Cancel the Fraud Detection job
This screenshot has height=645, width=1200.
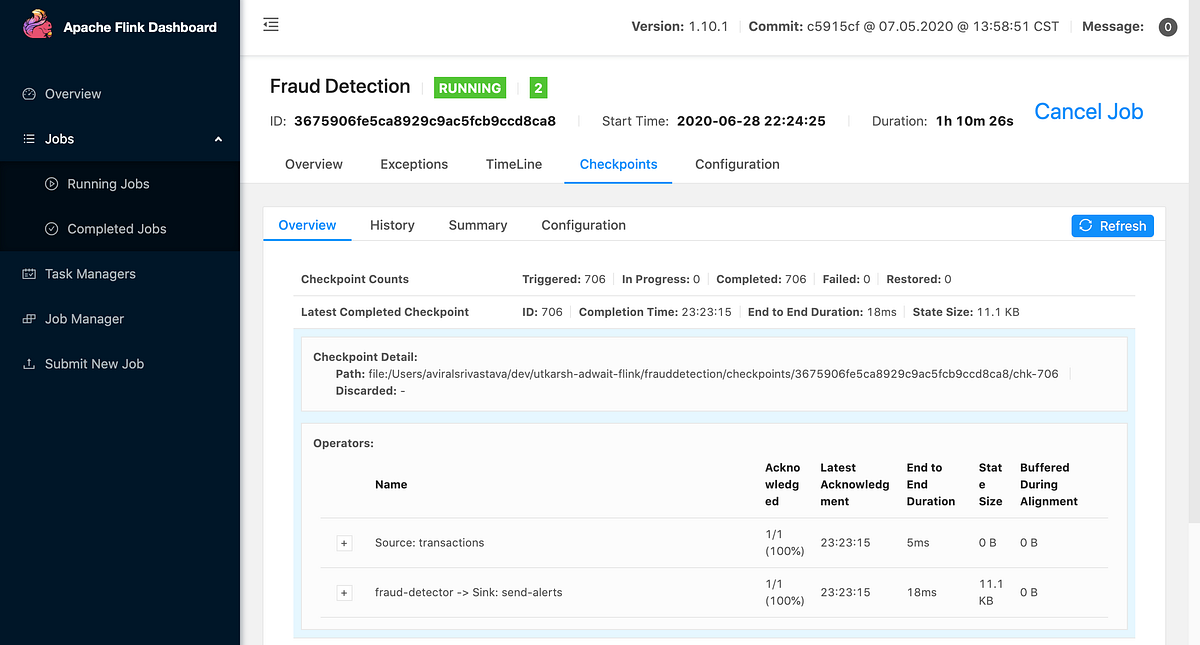pyautogui.click(x=1088, y=111)
